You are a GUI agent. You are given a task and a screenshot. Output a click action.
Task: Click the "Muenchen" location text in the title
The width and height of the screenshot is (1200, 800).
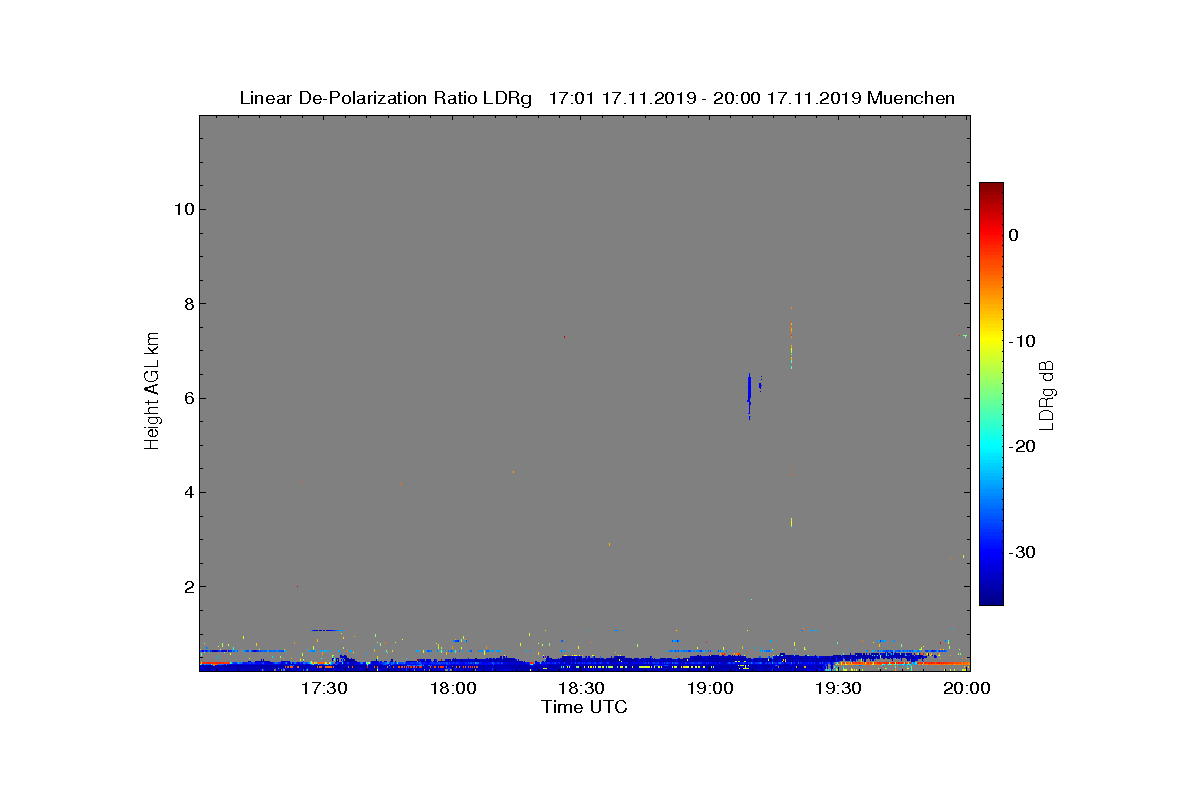pos(911,98)
